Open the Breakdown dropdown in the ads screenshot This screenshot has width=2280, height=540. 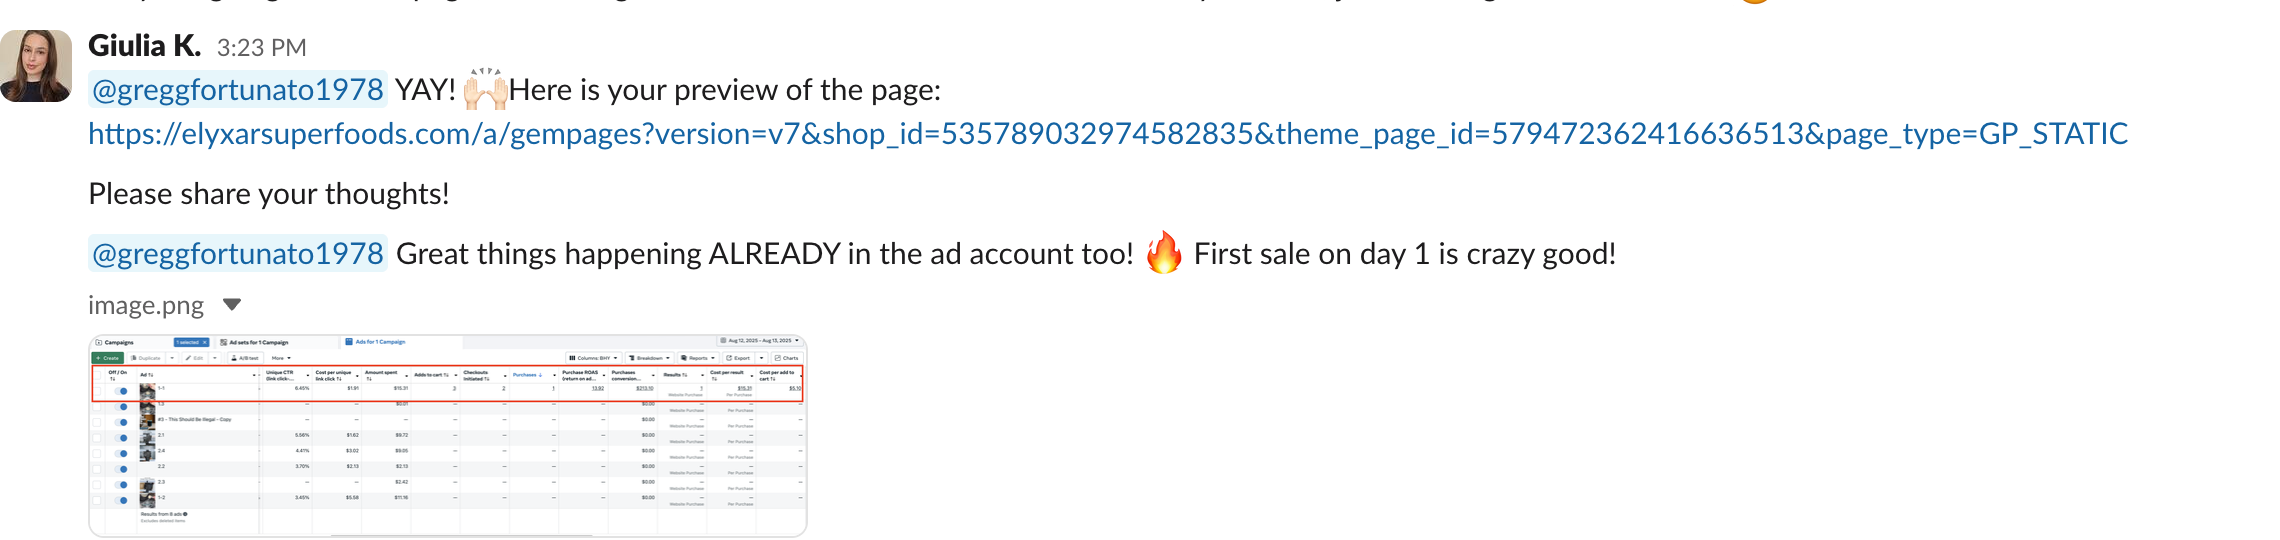650,358
